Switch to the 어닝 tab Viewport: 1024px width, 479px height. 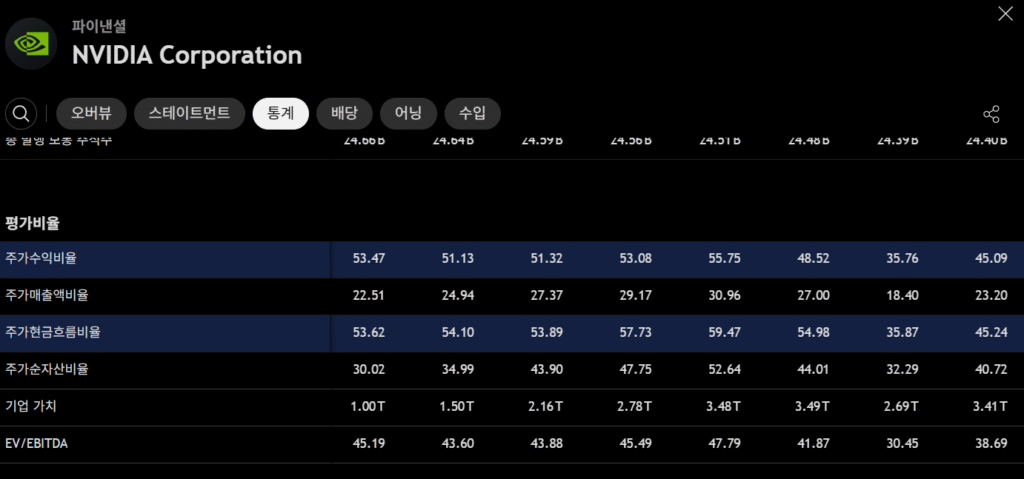pyautogui.click(x=408, y=114)
